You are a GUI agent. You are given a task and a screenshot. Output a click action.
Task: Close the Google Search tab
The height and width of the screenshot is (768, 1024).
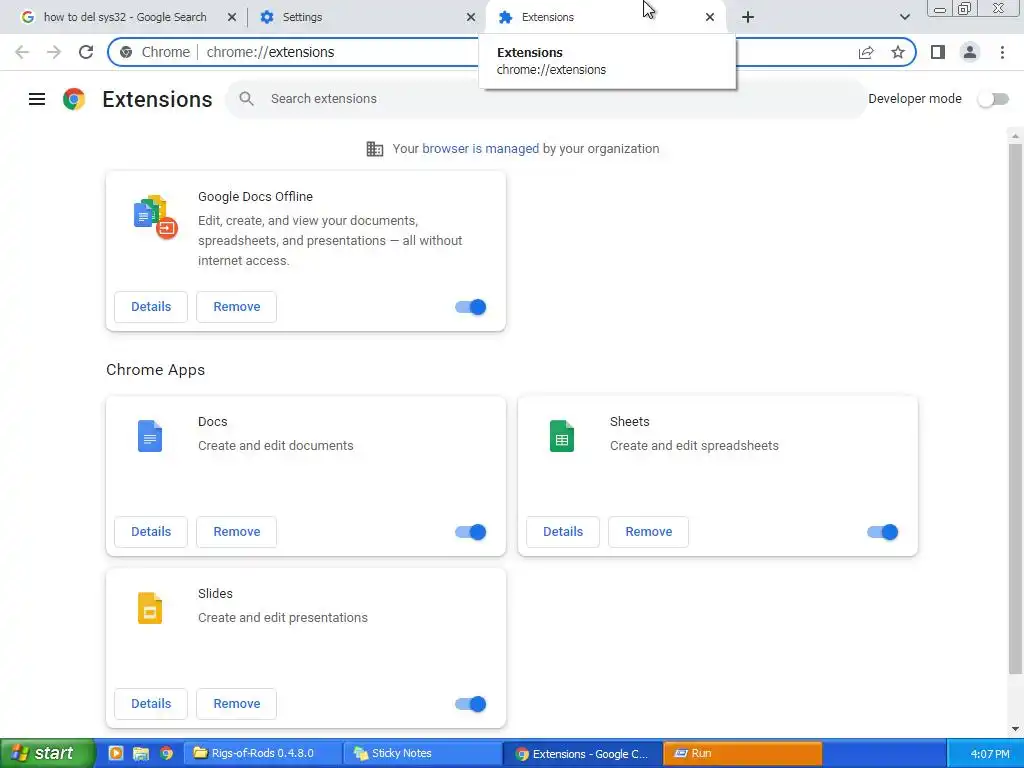(x=232, y=17)
